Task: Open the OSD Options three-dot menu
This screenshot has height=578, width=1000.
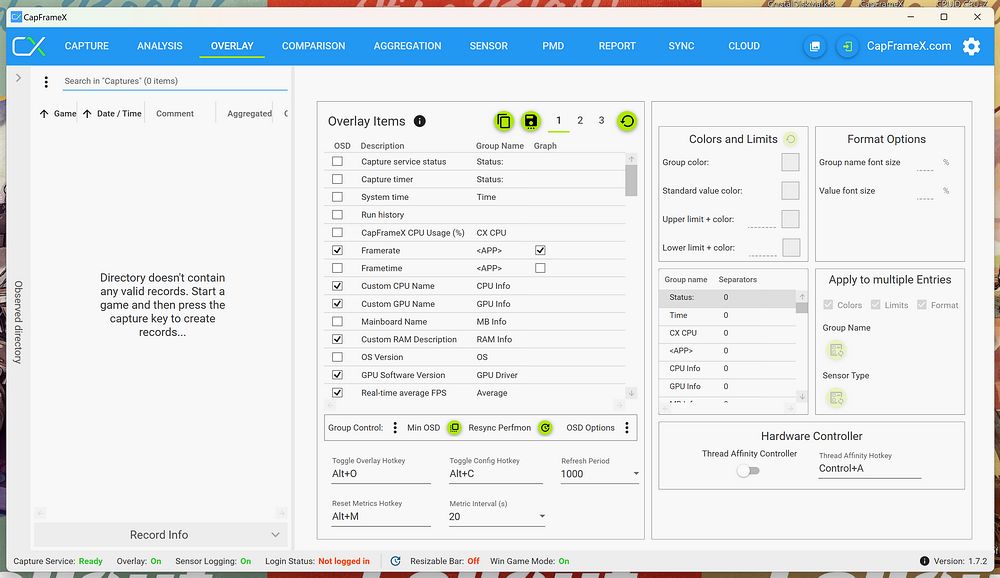Action: pos(627,427)
